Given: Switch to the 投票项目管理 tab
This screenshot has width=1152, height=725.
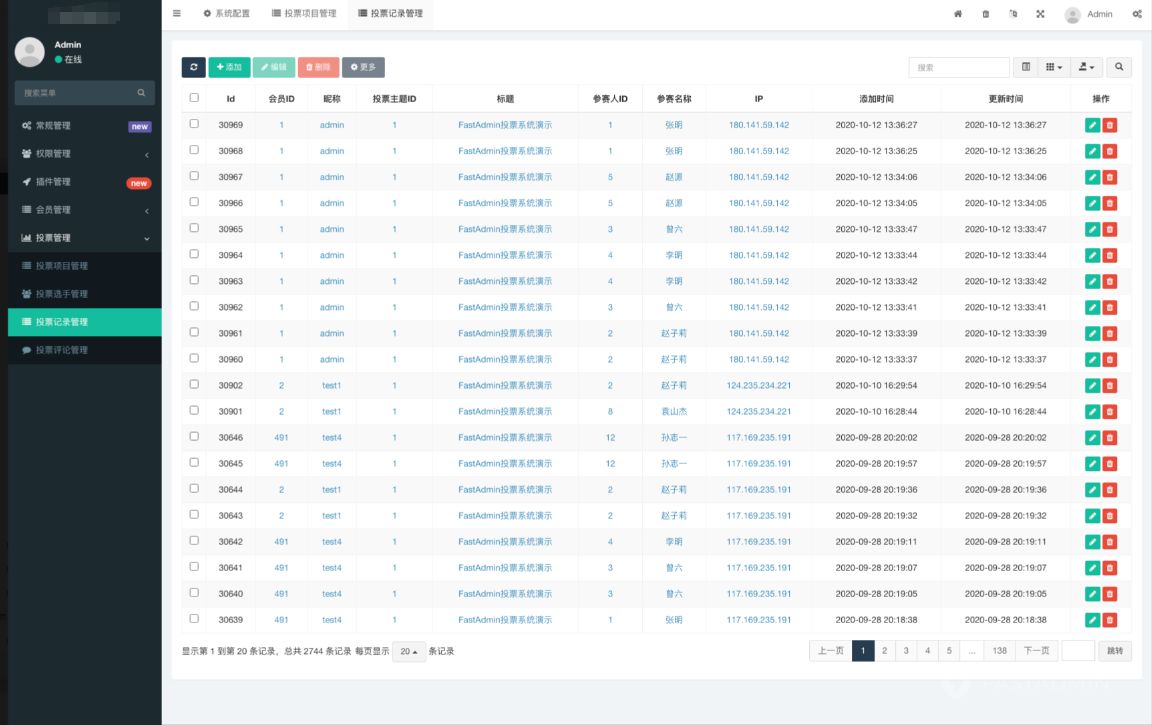Looking at the screenshot, I should pos(303,13).
